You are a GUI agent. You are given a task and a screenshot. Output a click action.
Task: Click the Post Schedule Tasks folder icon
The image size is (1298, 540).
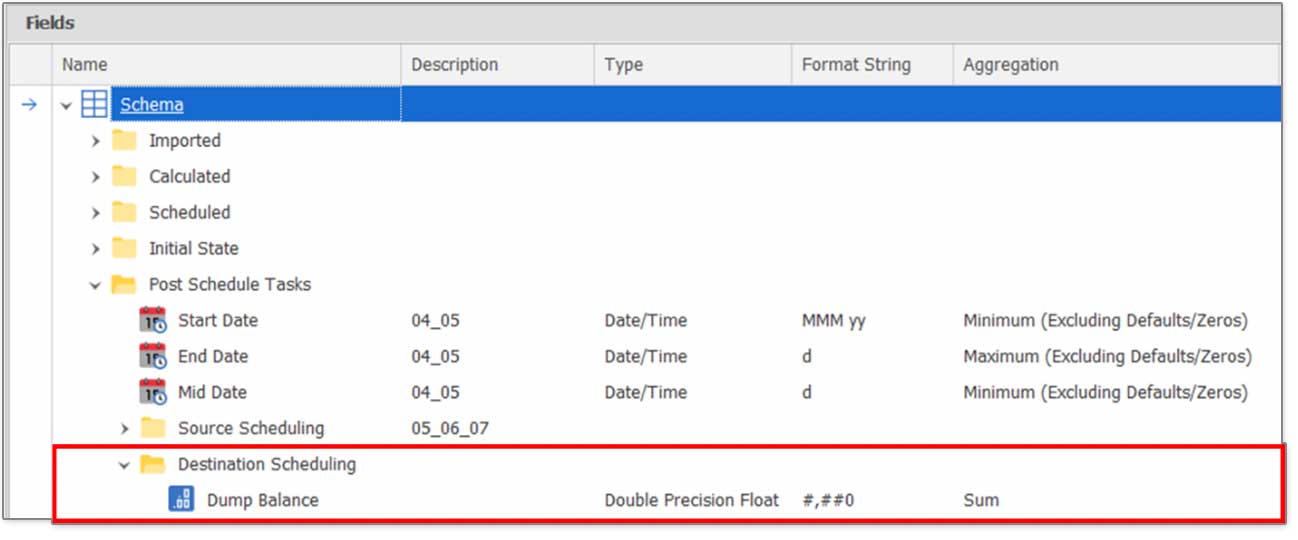point(124,285)
